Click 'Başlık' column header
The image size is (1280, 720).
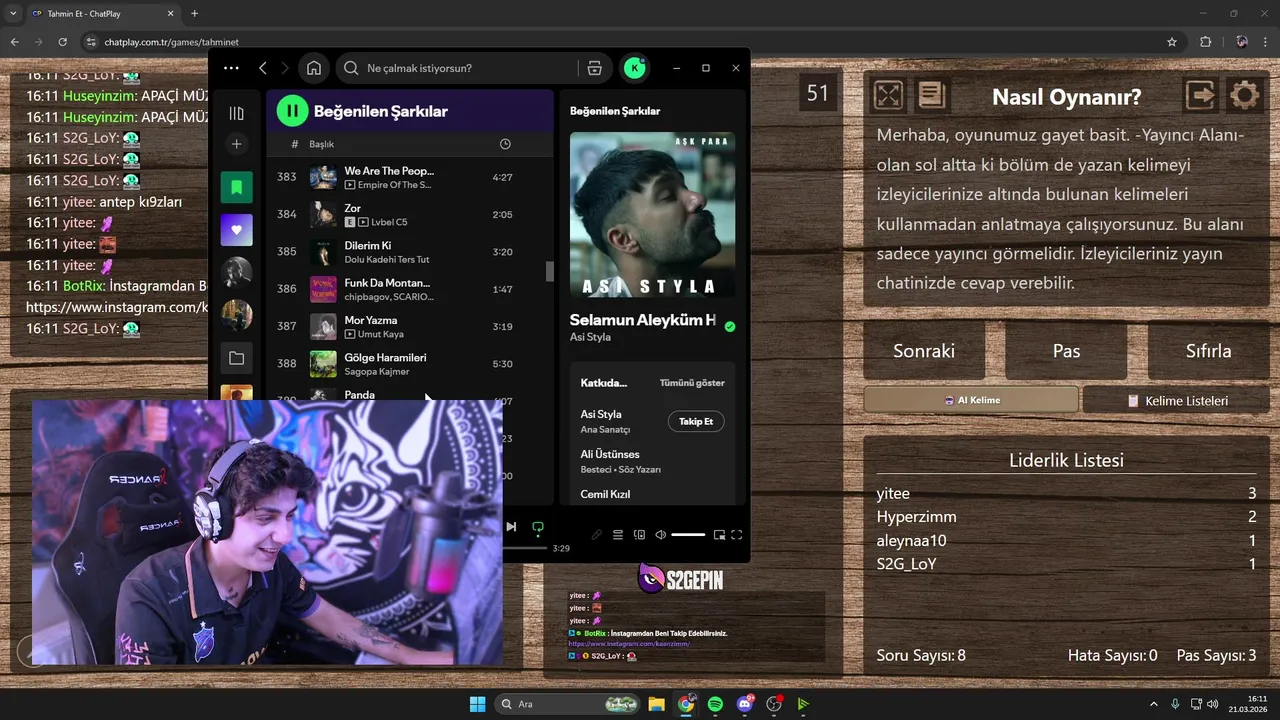pyautogui.click(x=322, y=144)
